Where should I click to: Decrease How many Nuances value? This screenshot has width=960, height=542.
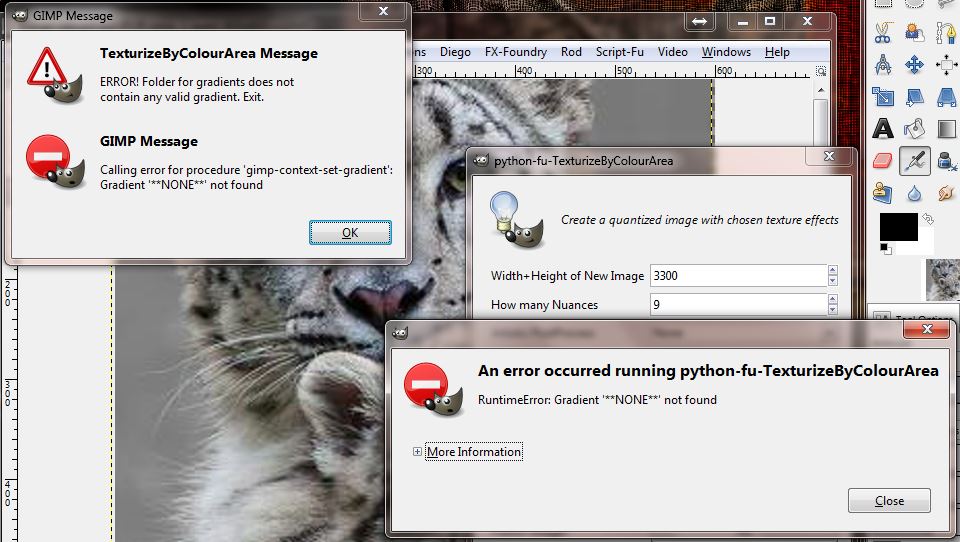[x=832, y=310]
